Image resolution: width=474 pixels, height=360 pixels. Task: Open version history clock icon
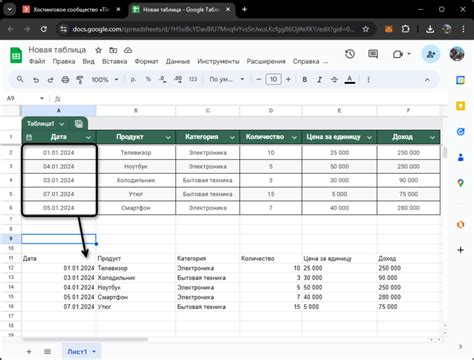(350, 54)
